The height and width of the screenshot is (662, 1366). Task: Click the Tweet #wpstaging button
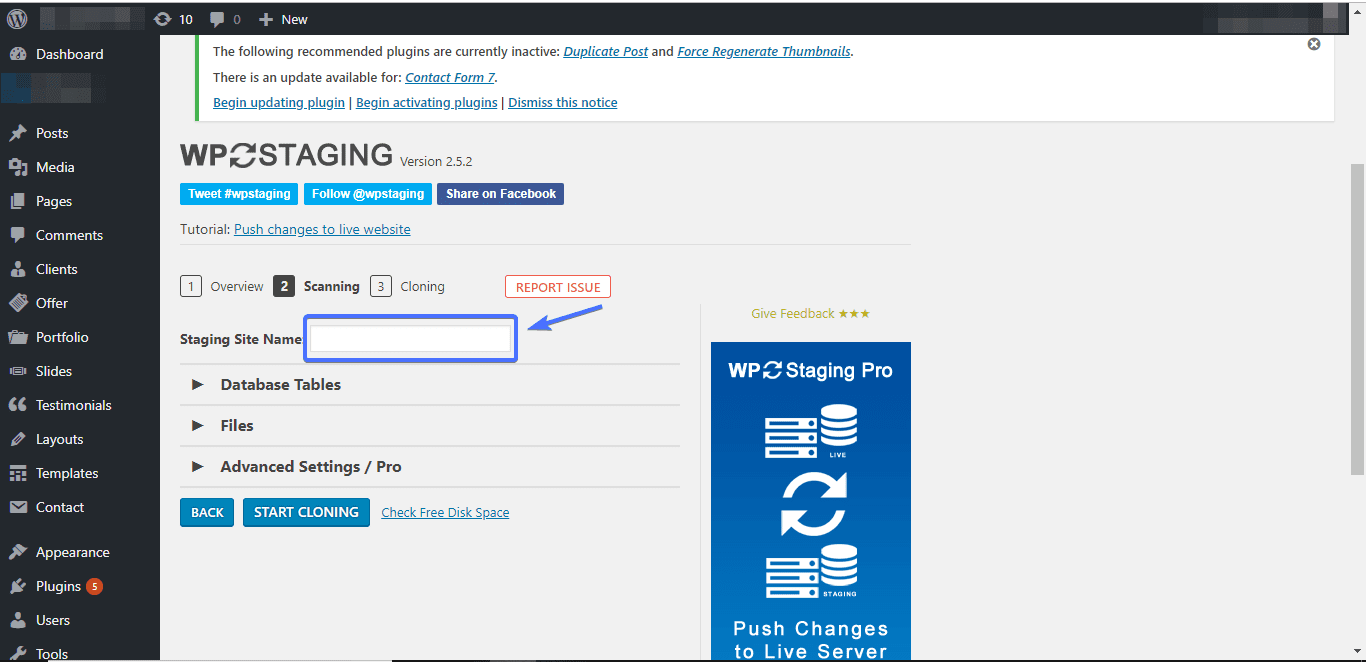pyautogui.click(x=239, y=194)
